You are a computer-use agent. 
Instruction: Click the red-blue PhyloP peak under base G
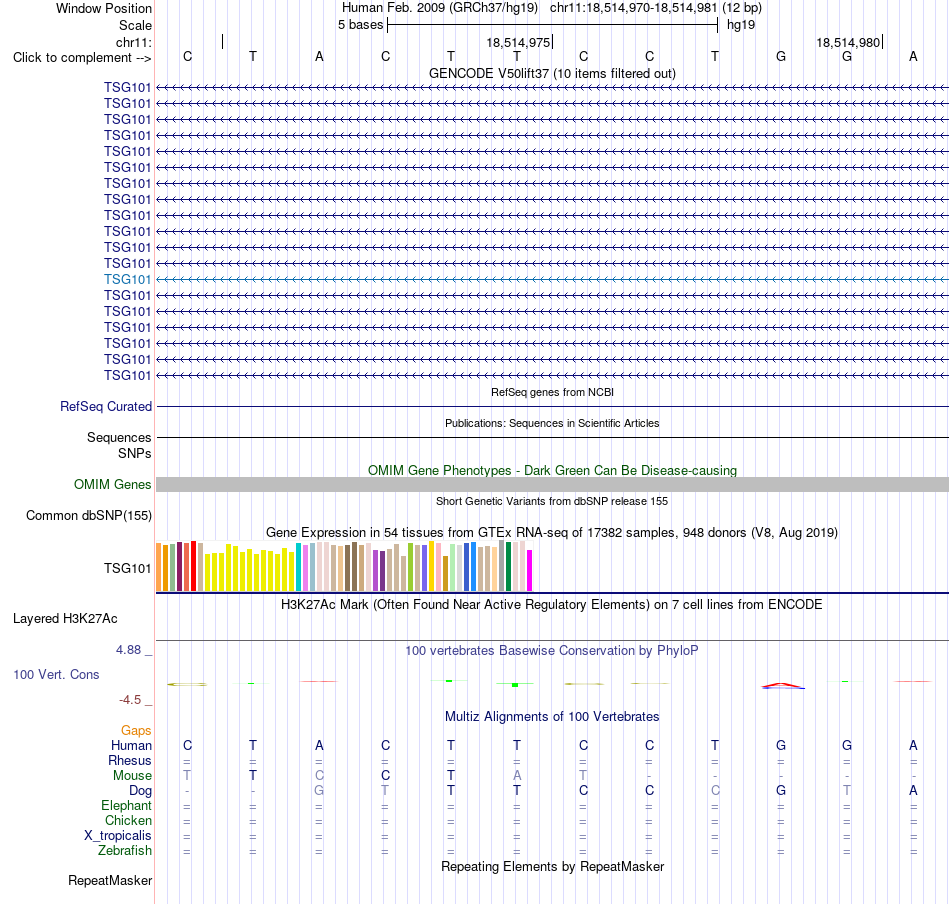(x=783, y=686)
